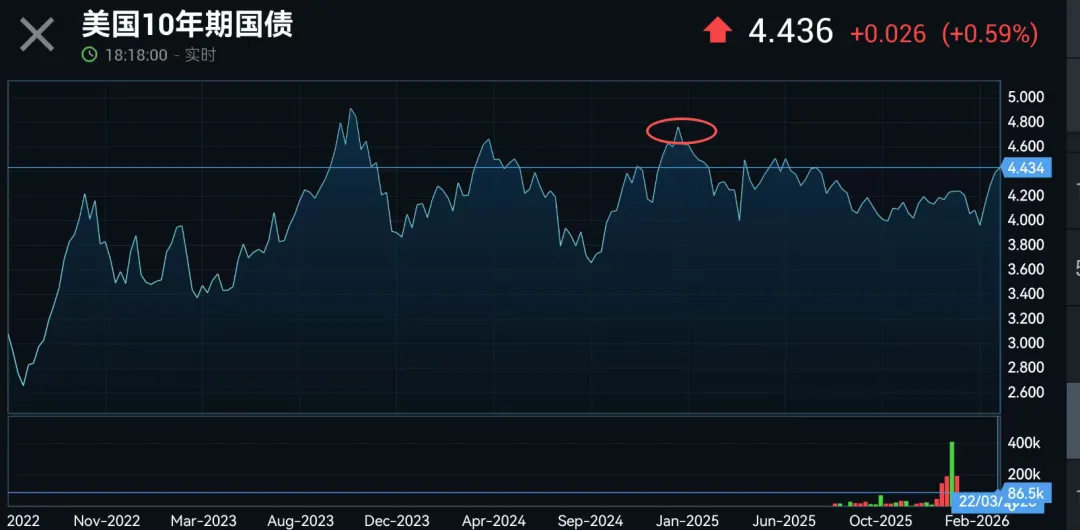The image size is (1080, 530).
Task: Click the 4.600 y-axis value
Action: 1026,146
